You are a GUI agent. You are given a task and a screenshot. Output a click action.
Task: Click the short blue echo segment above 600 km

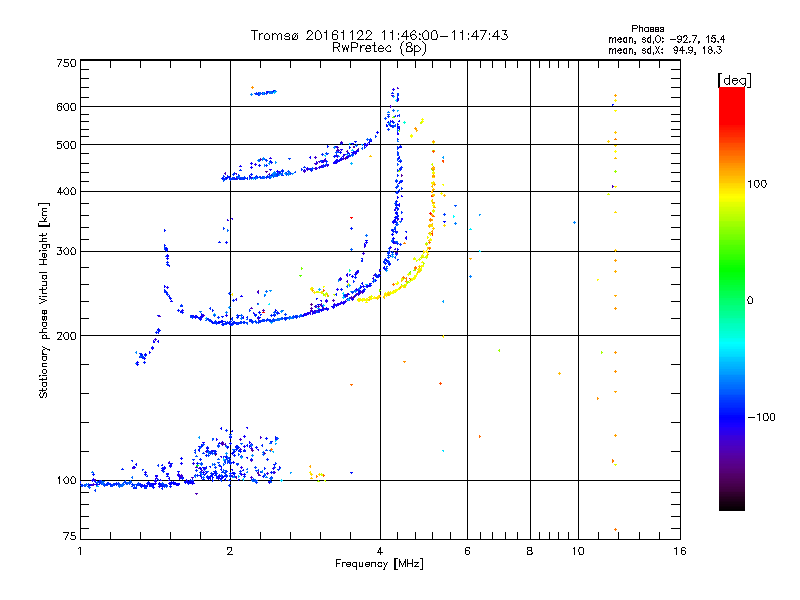[263, 93]
